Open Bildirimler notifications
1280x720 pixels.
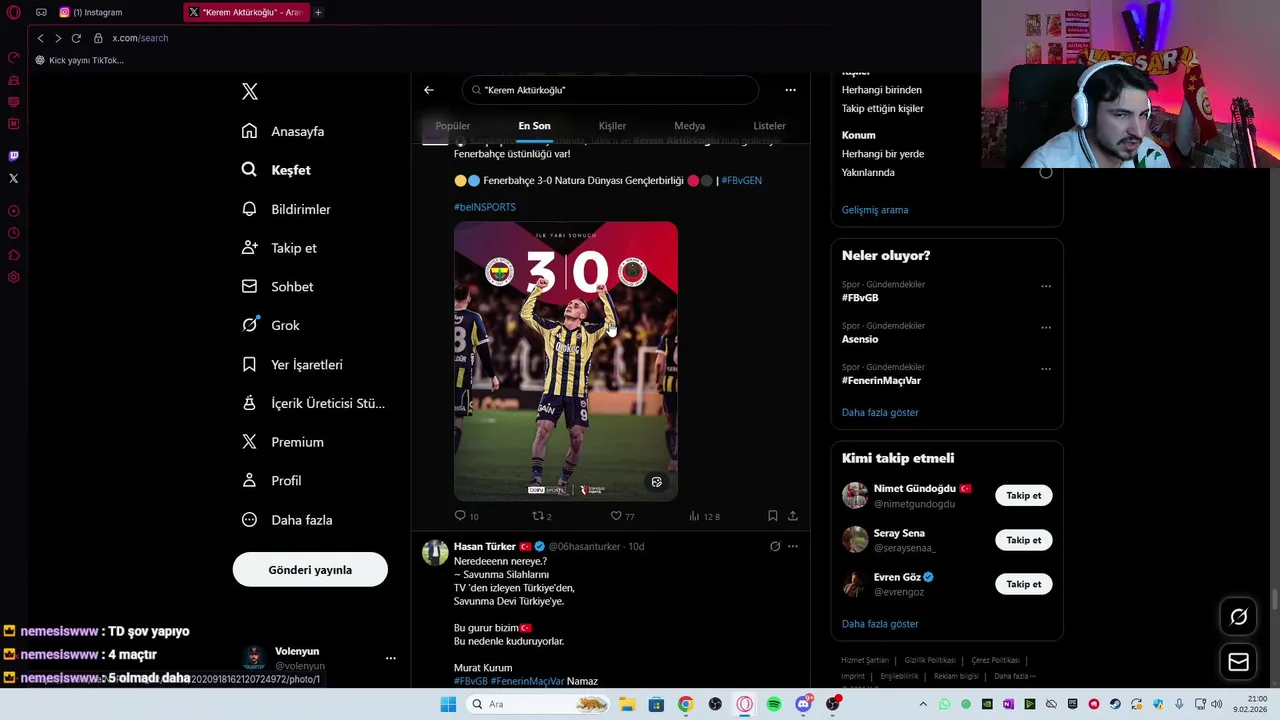pos(286,209)
